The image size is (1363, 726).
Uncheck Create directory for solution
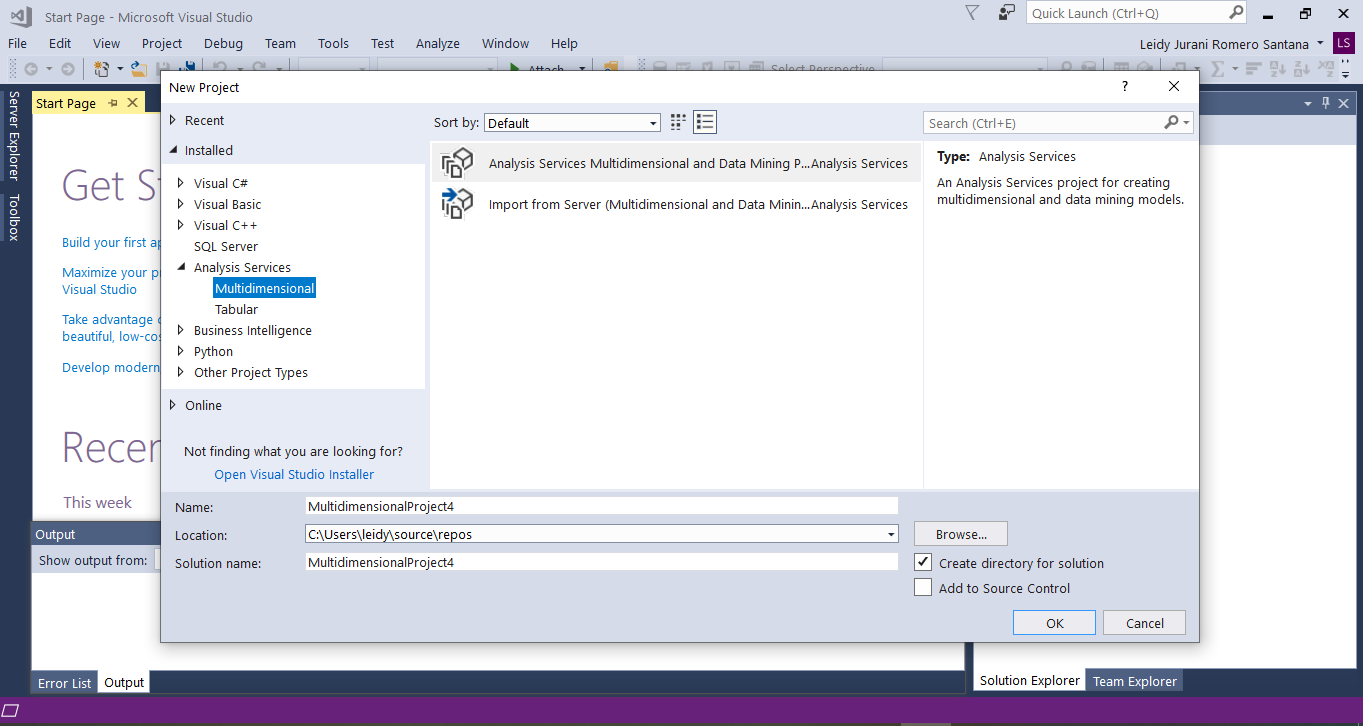click(x=923, y=563)
